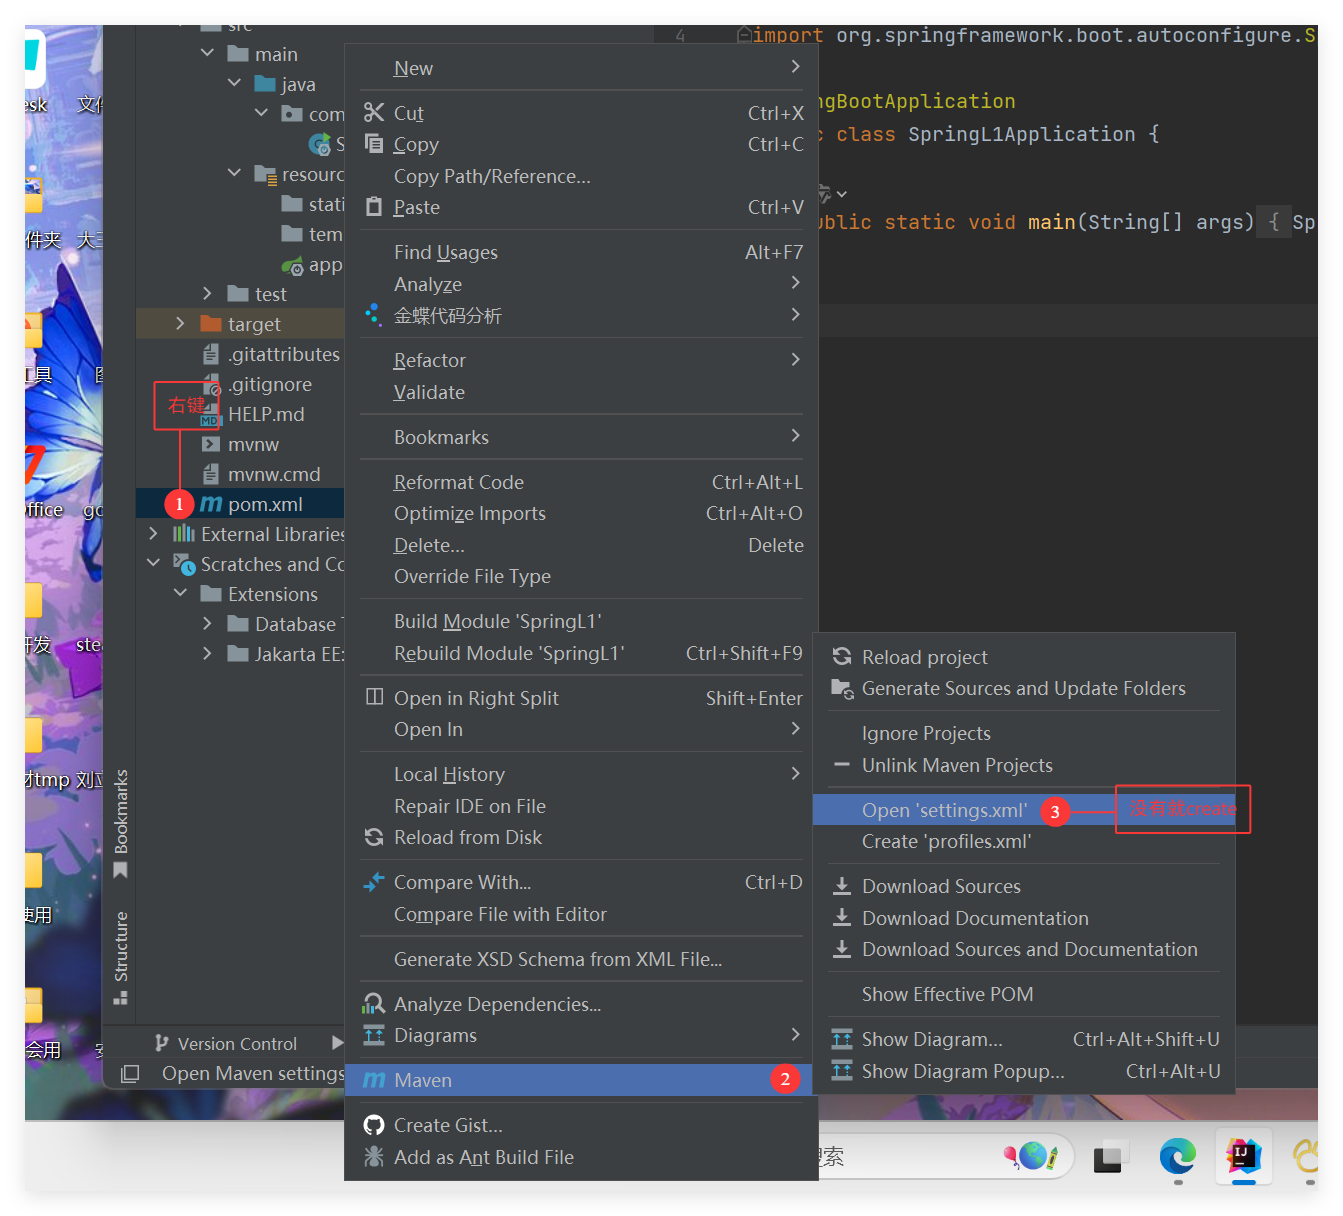Click the Generate Sources folder icon
1343x1216 pixels.
(x=842, y=688)
